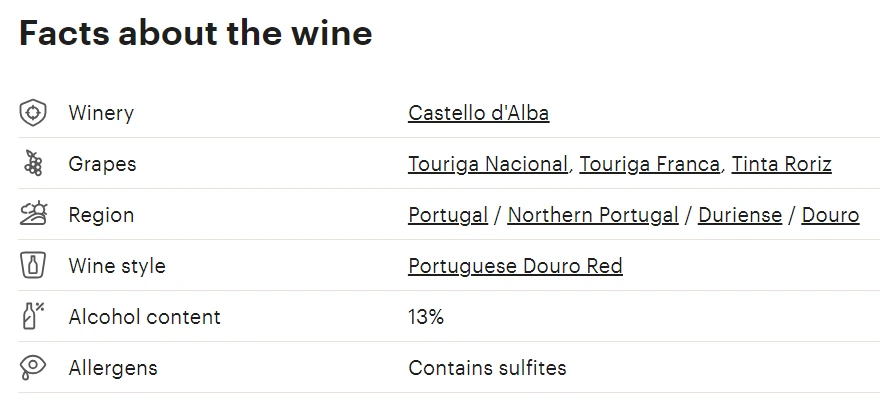This screenshot has width=880, height=402.
Task: Follow the Duriense region link
Action: (x=740, y=216)
